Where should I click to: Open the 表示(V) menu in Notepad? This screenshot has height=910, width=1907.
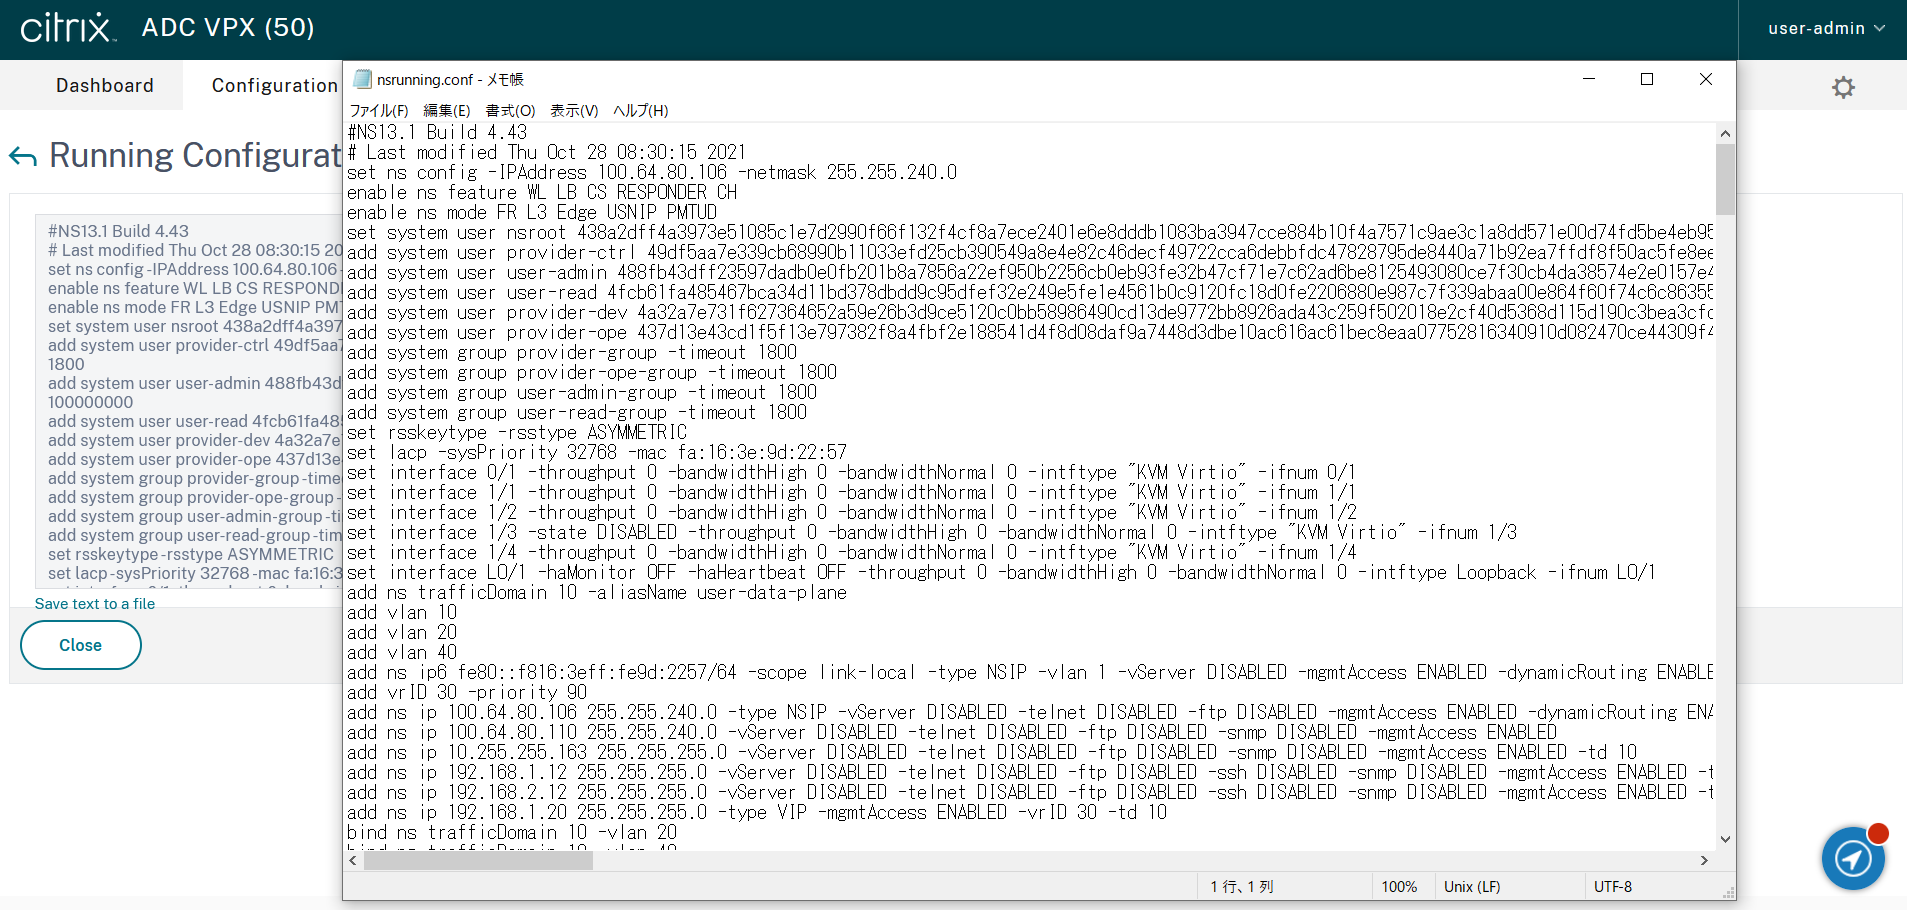tap(574, 110)
